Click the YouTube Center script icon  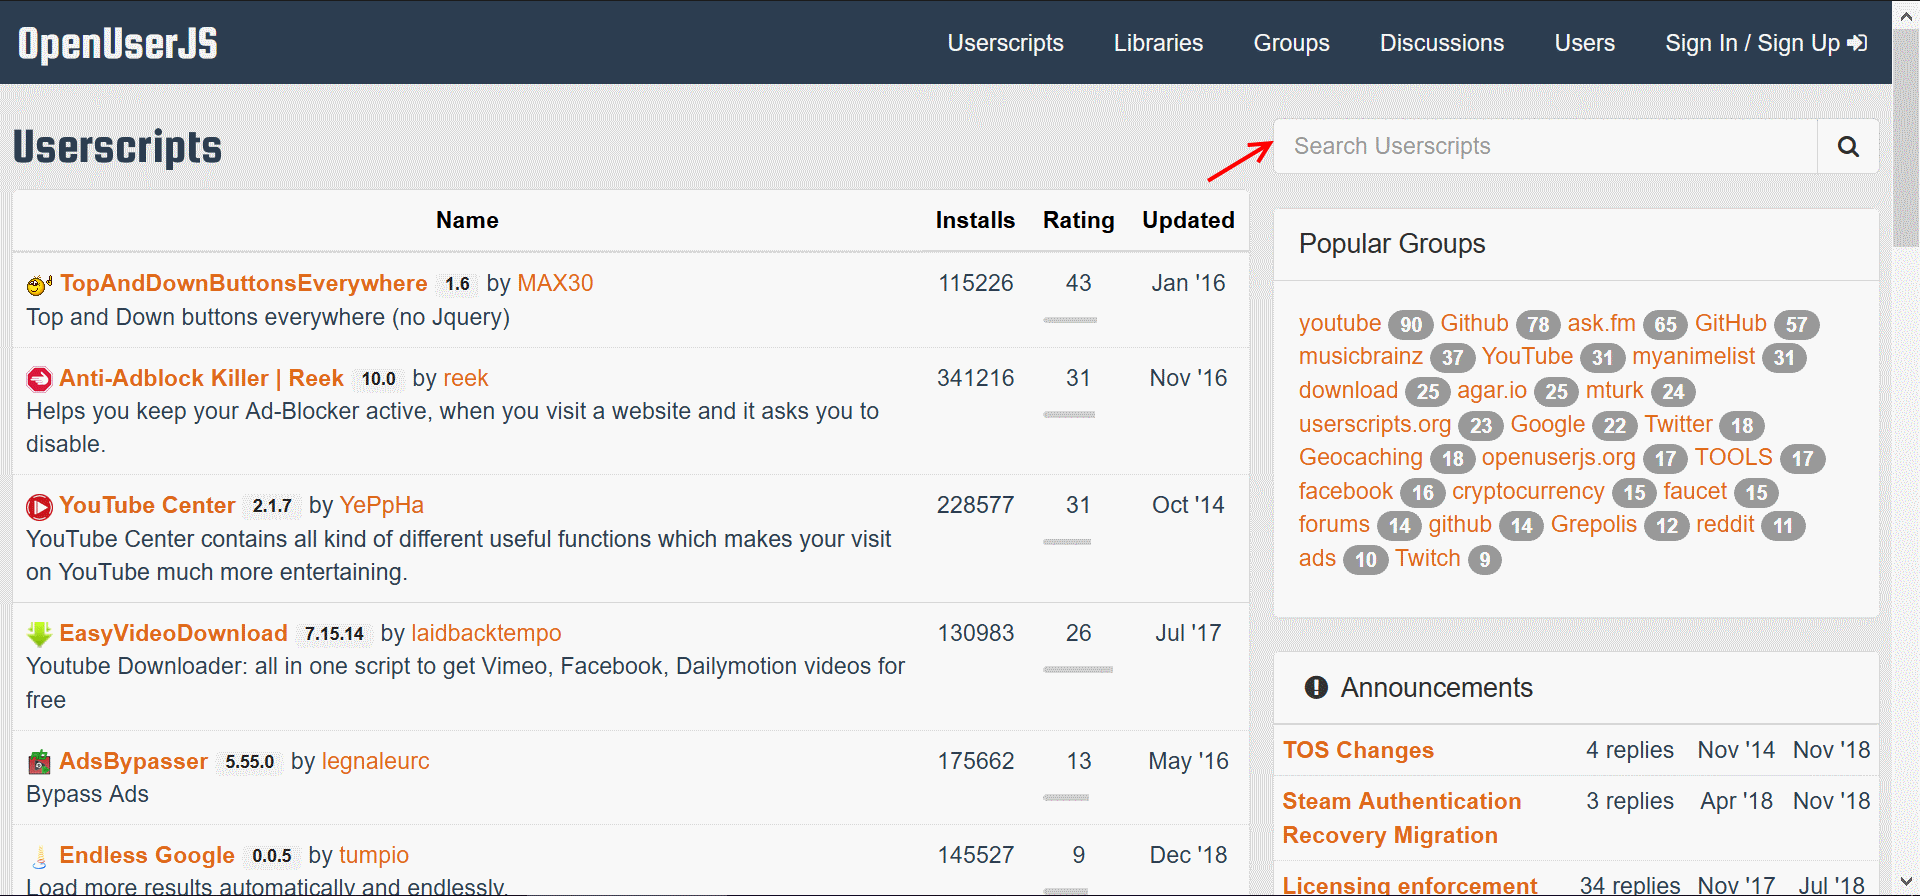39,507
